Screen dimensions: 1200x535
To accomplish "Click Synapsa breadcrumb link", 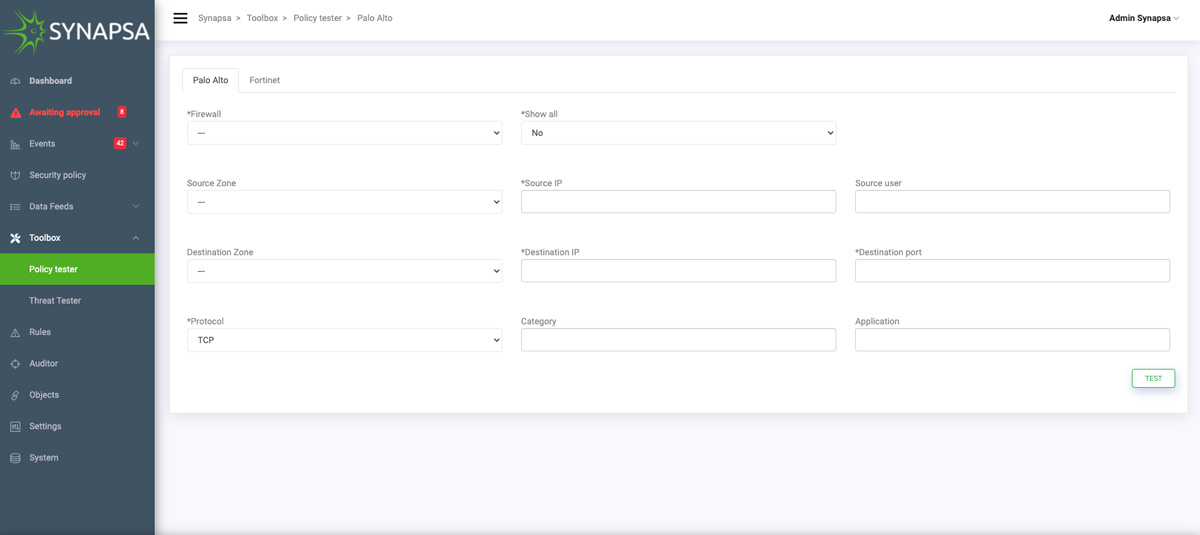I will point(214,18).
